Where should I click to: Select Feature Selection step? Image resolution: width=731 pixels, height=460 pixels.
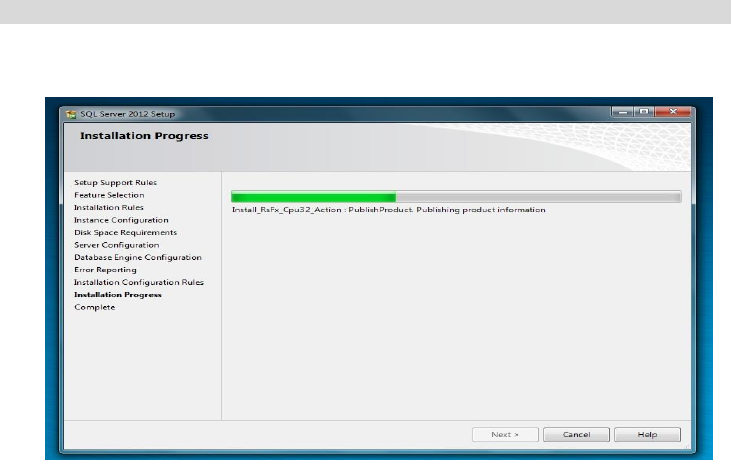click(x=109, y=195)
